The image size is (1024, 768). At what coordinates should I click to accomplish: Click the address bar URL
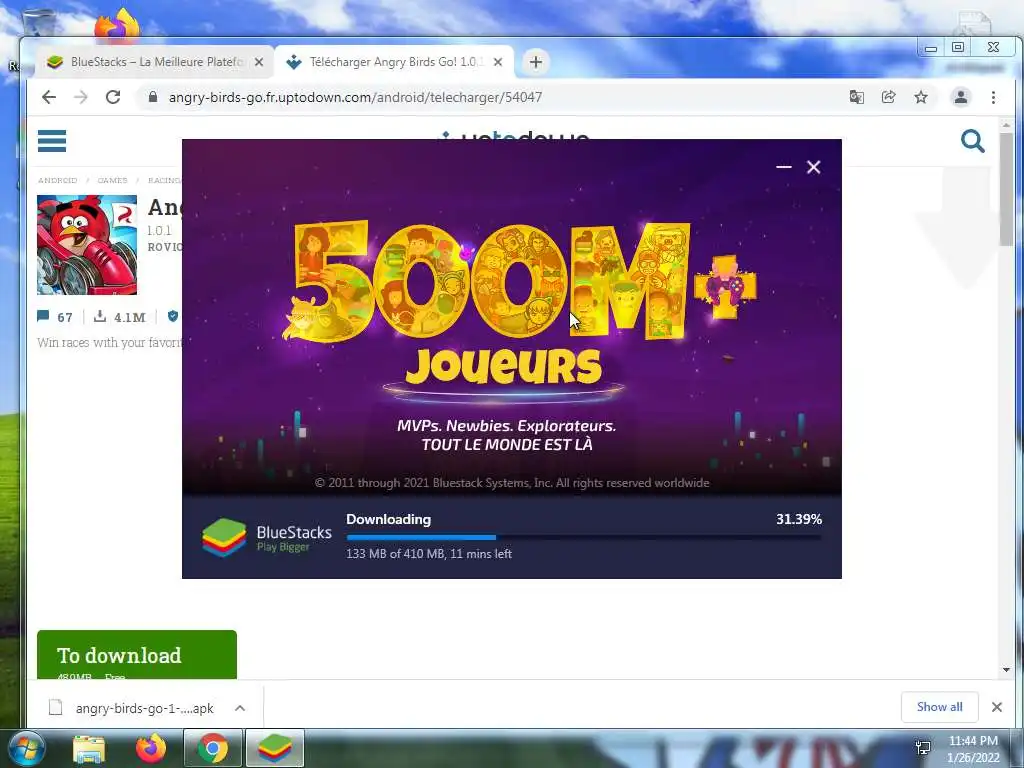click(355, 97)
